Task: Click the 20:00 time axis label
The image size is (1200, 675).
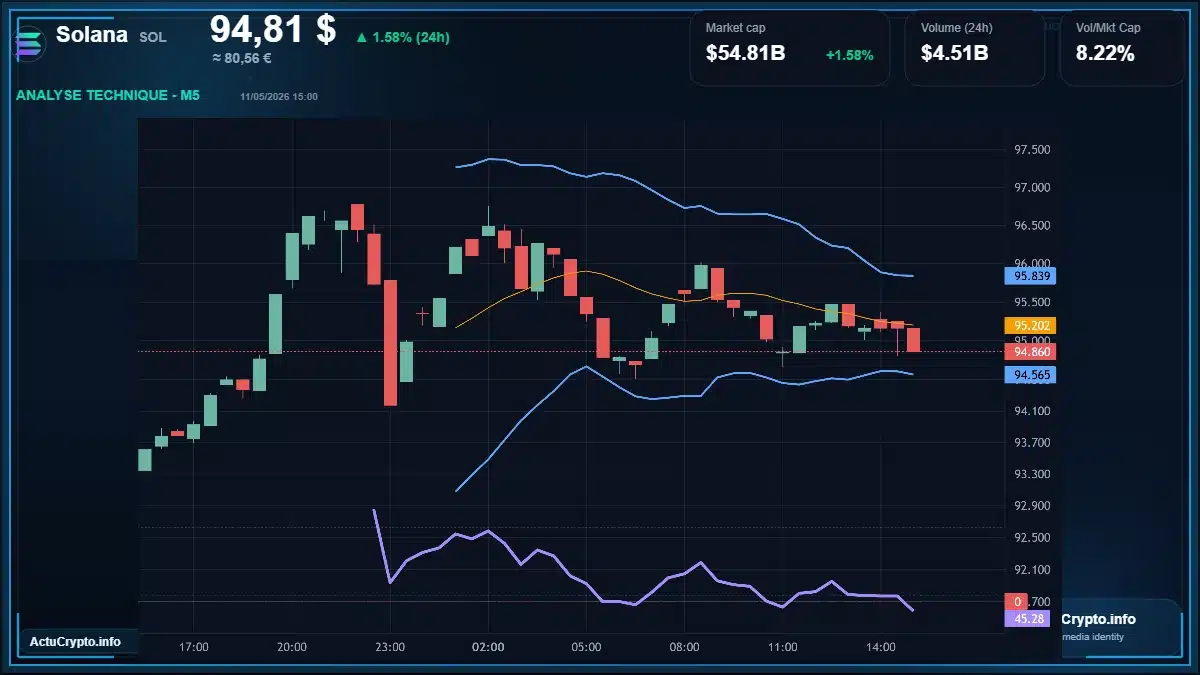Action: [x=292, y=647]
